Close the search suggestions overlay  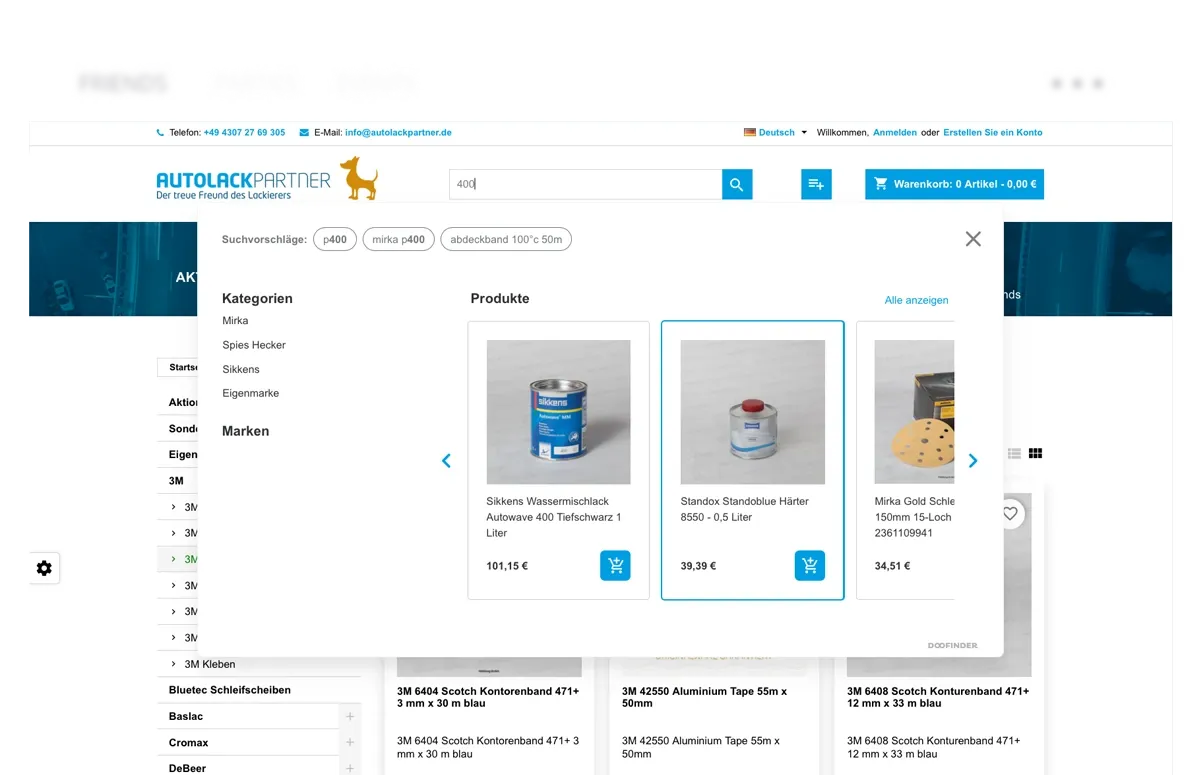click(973, 239)
